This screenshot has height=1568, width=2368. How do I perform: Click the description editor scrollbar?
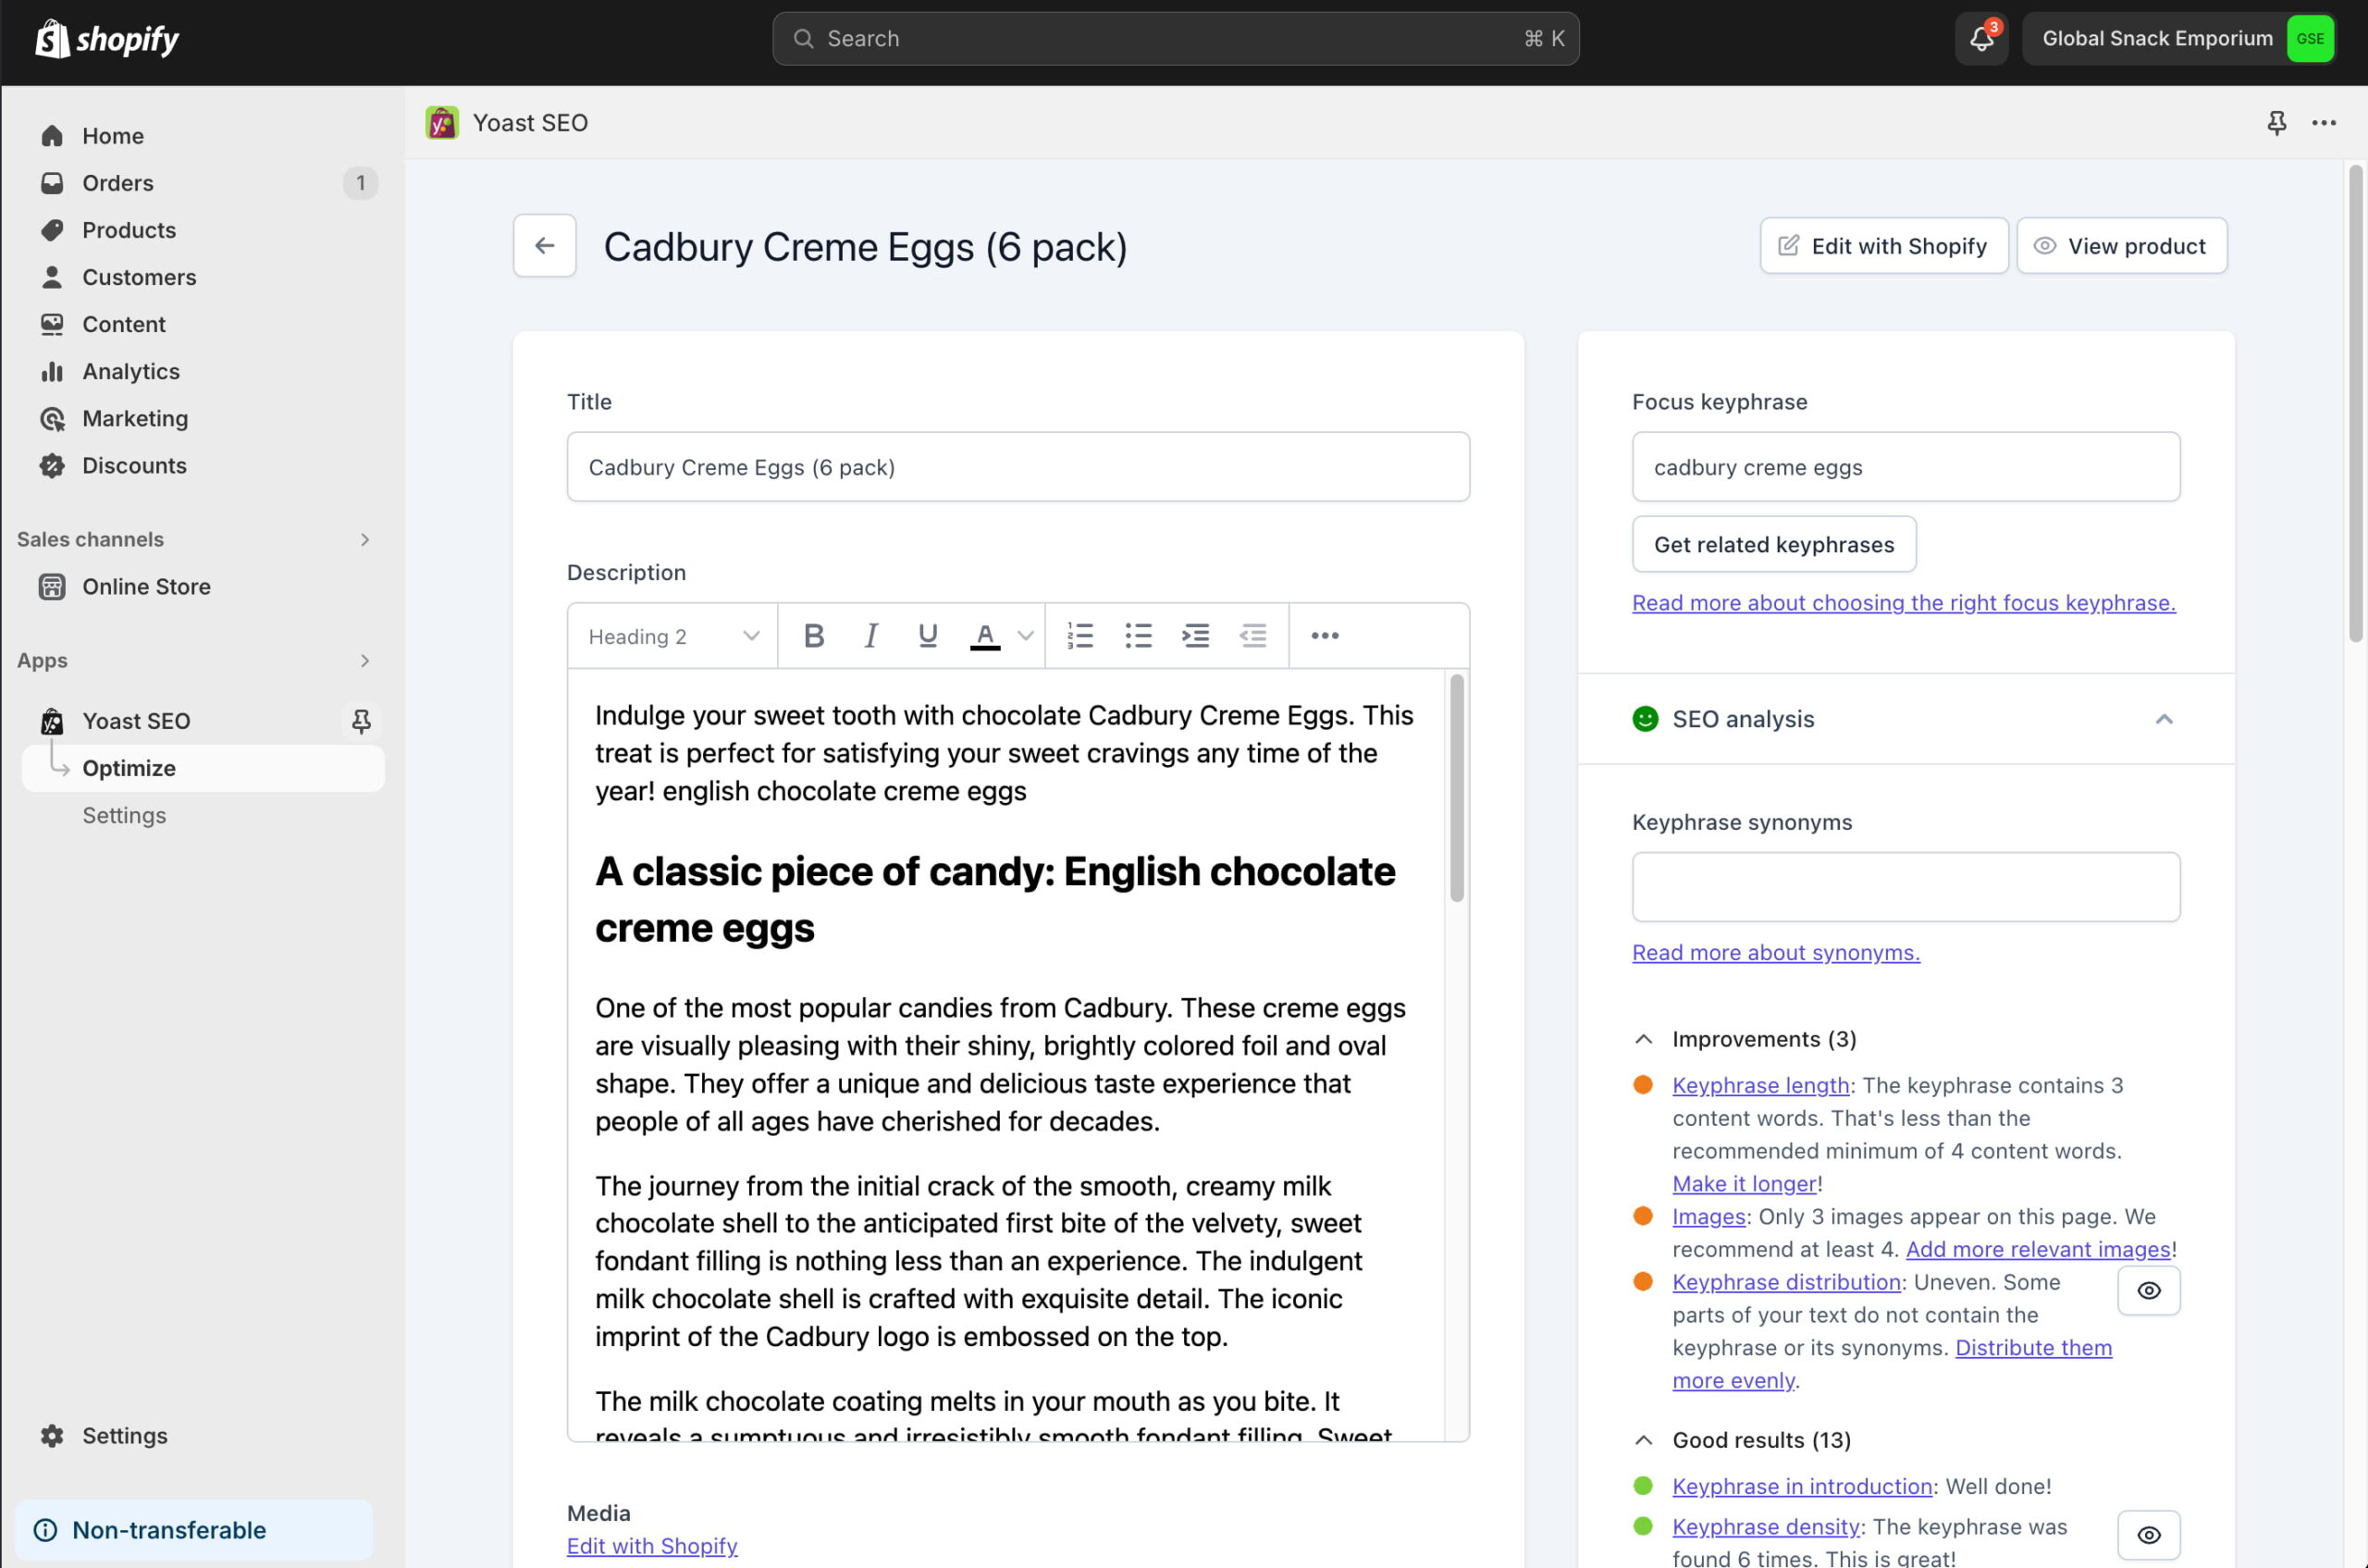pyautogui.click(x=1457, y=788)
